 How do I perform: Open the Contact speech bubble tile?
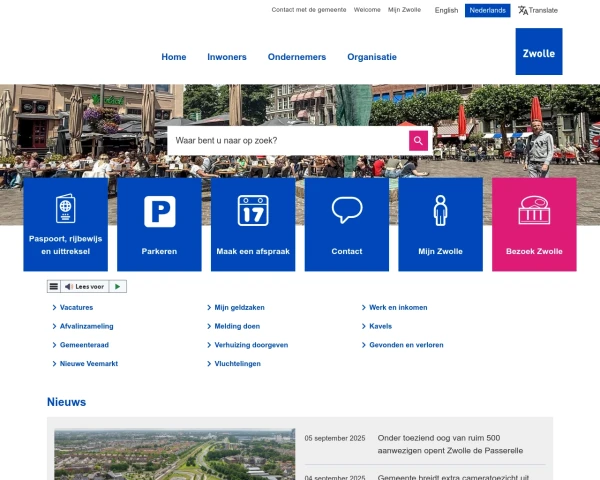(x=347, y=224)
